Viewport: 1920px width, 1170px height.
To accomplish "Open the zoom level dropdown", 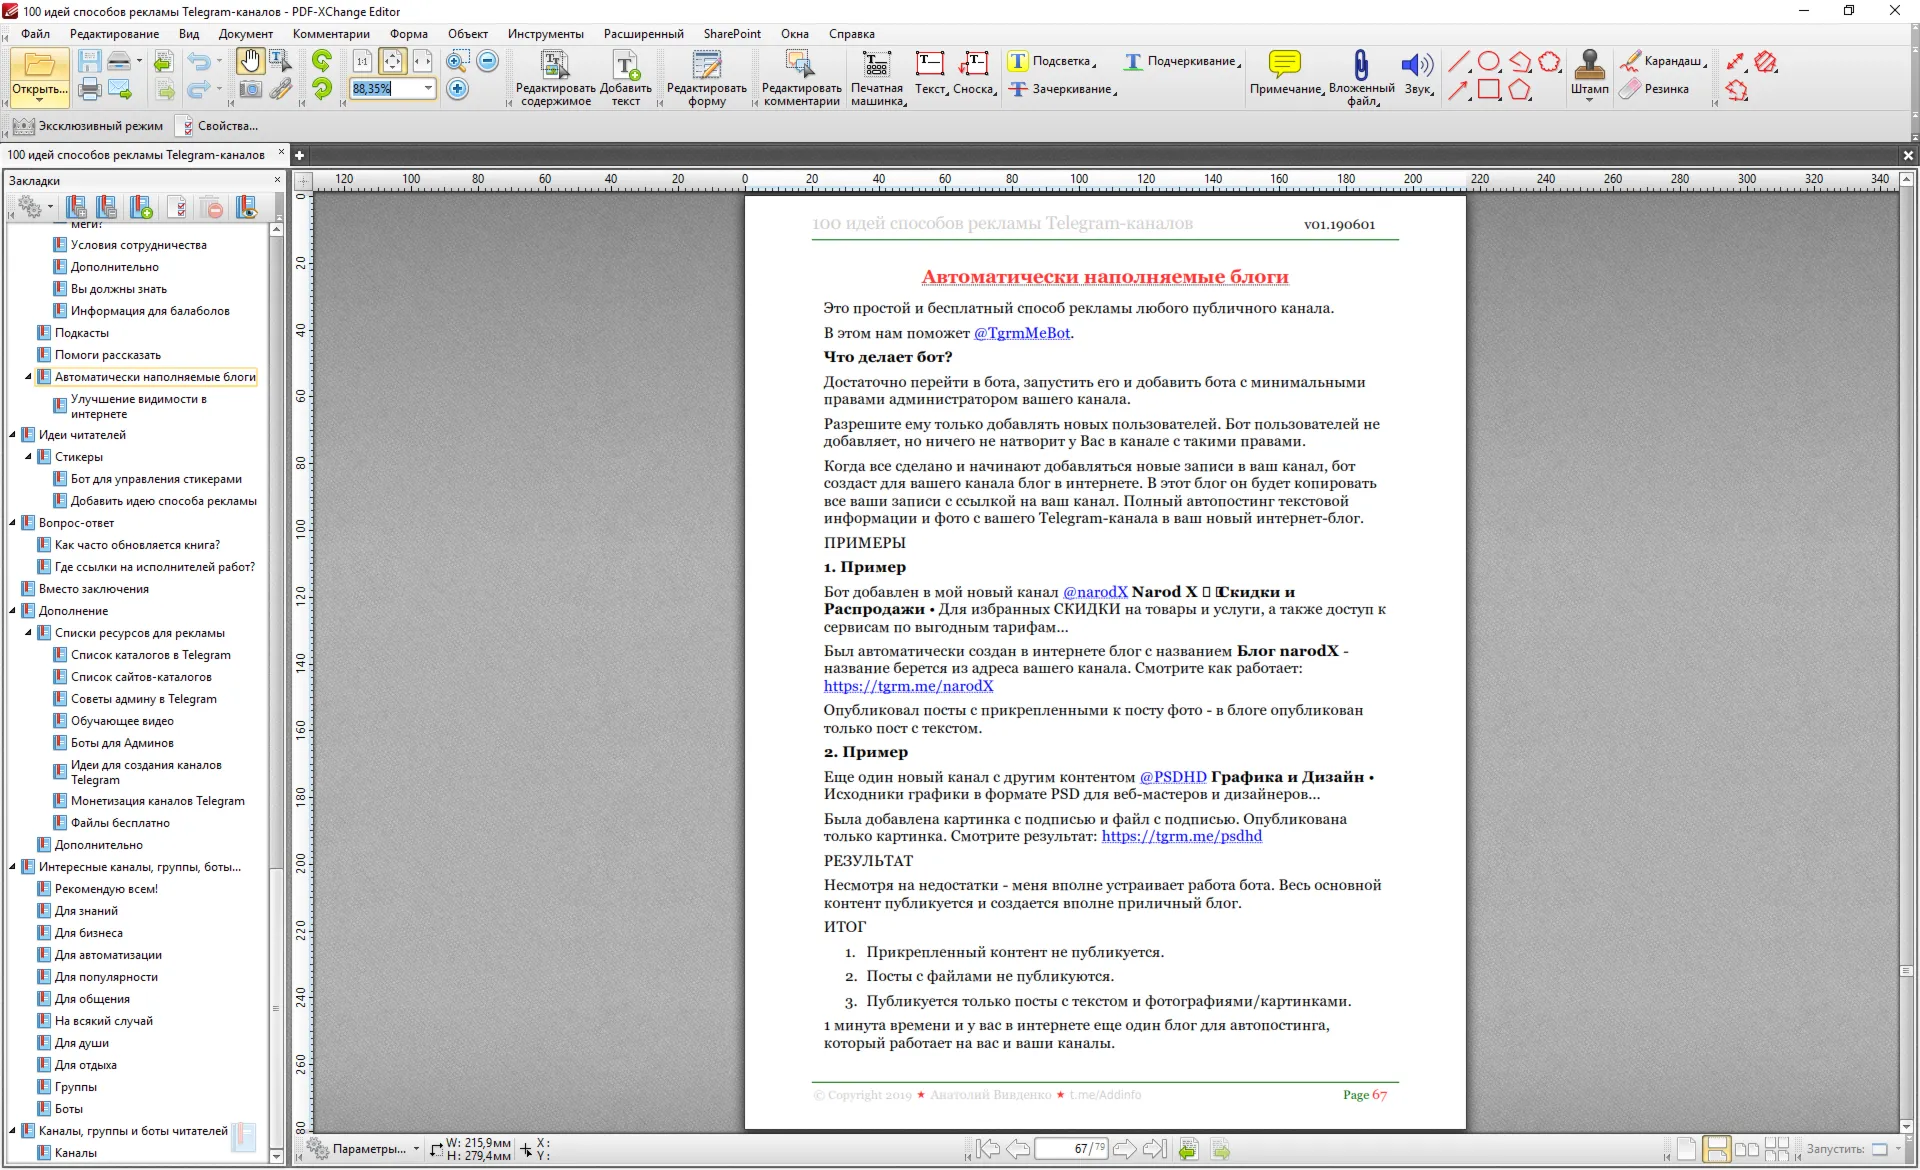I will click(428, 88).
